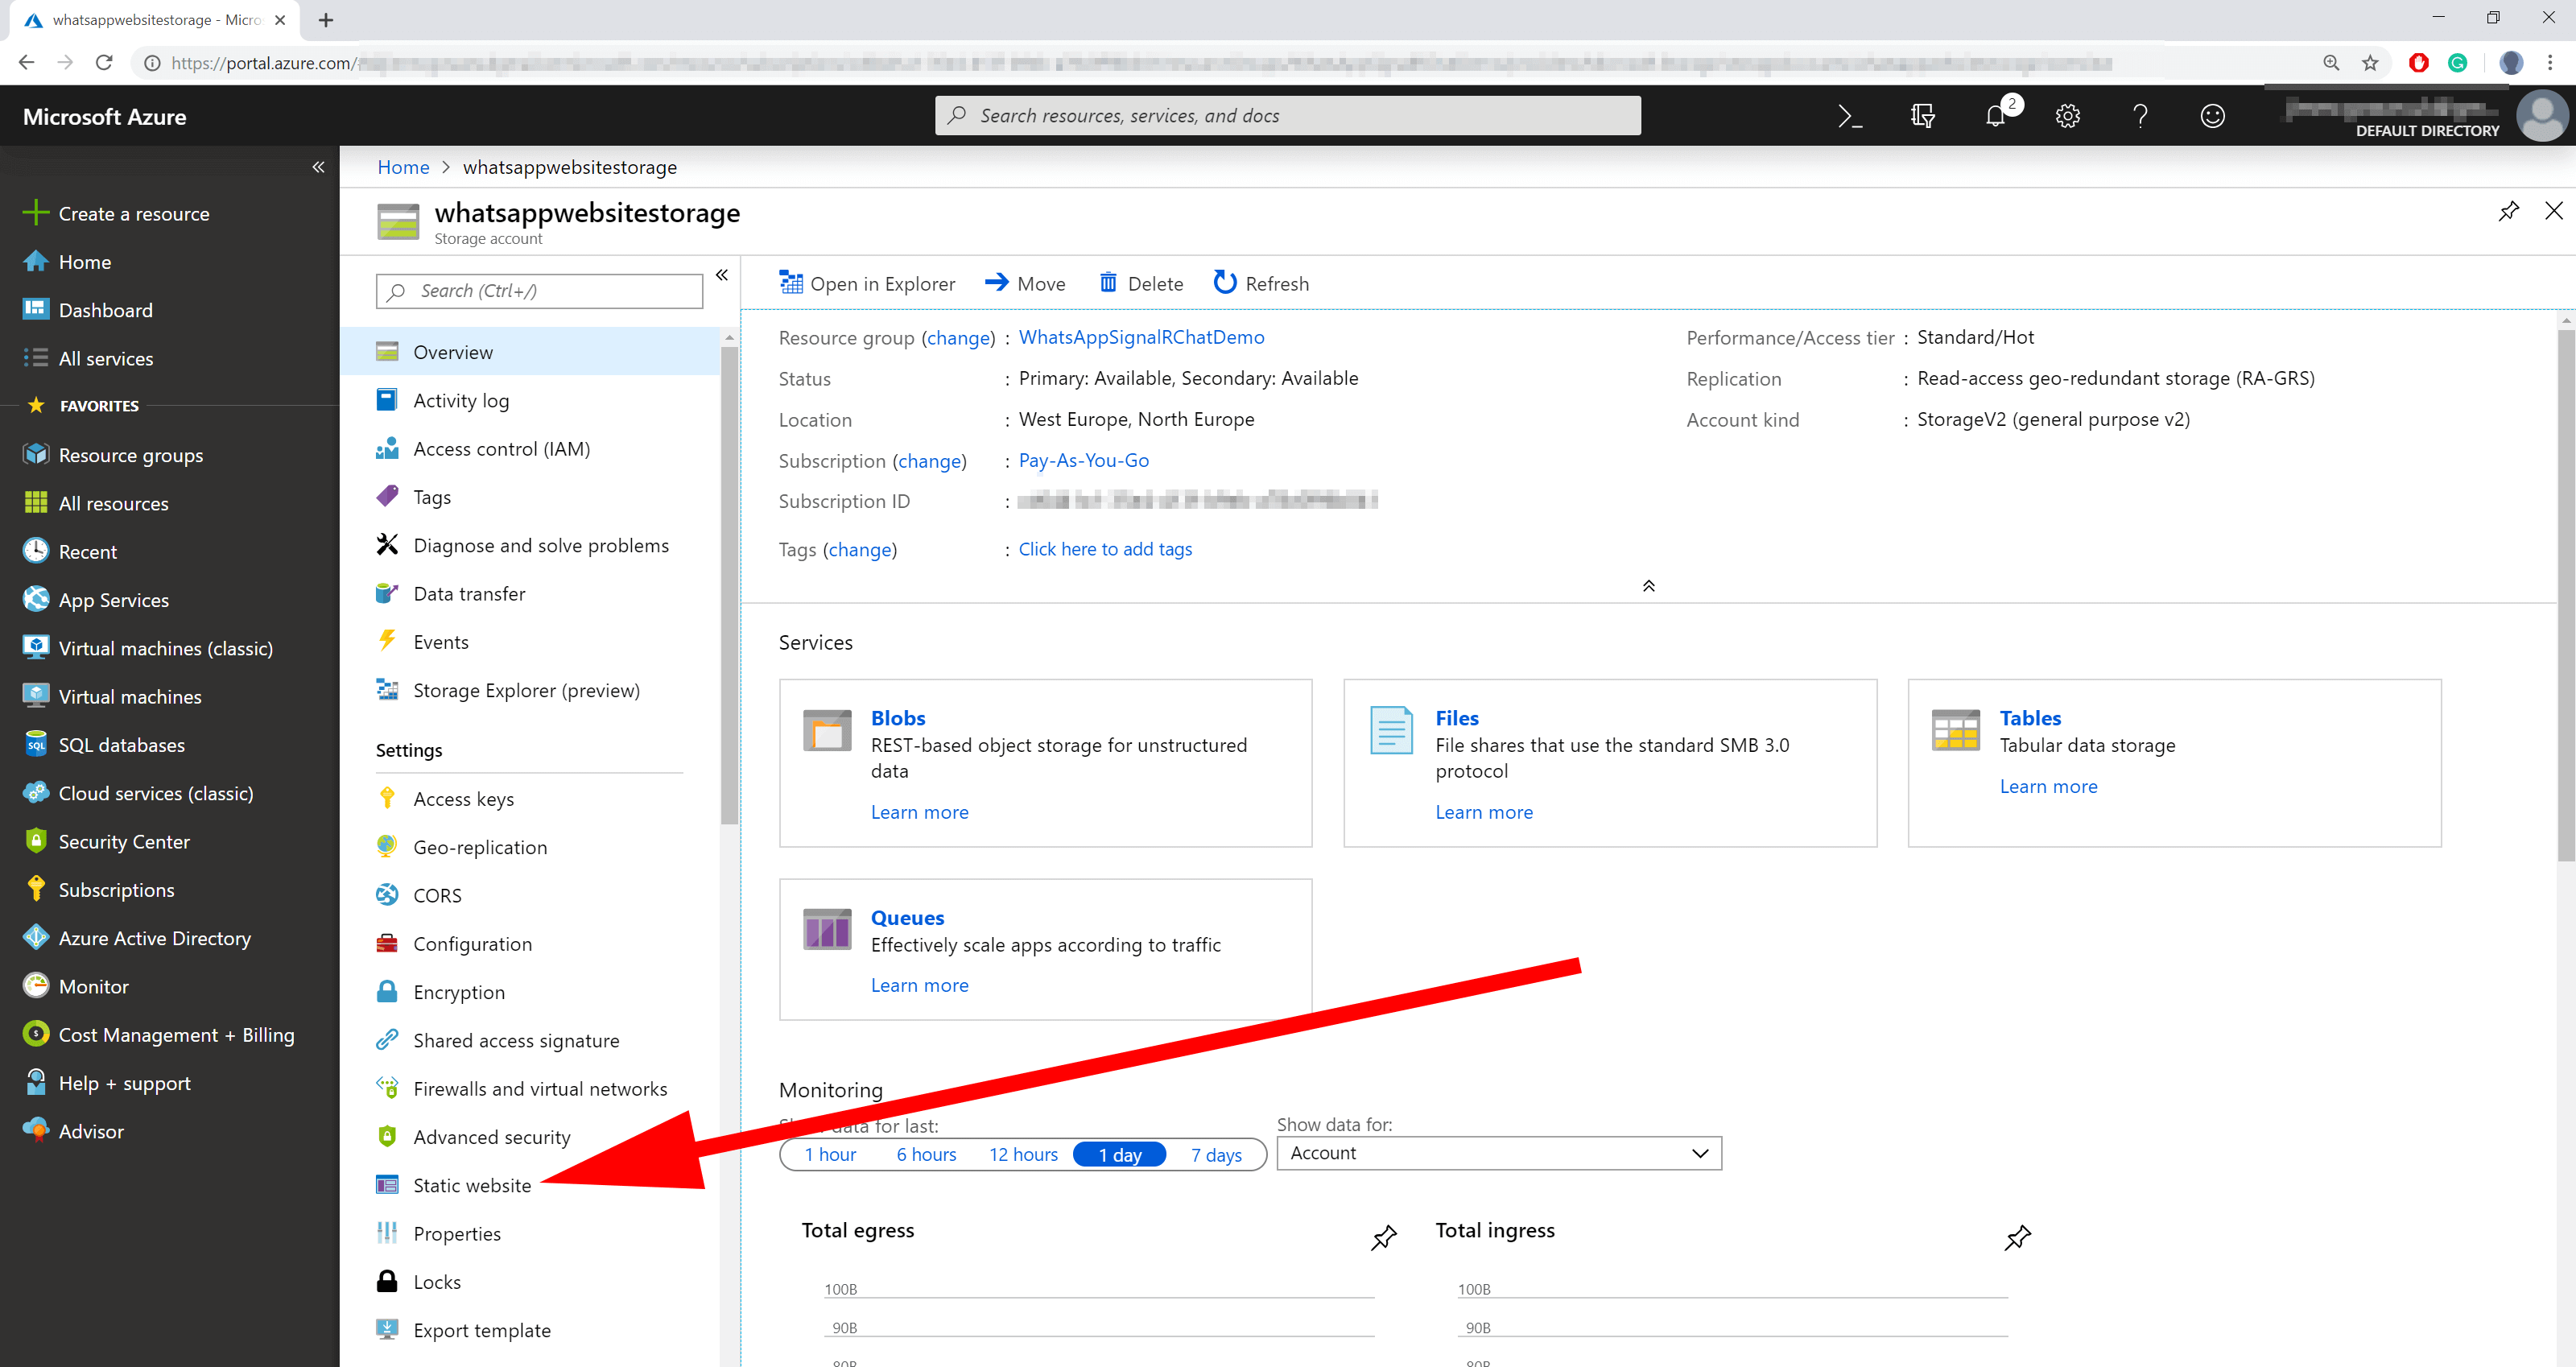The image size is (2576, 1367).
Task: Click the resource menu vertical scrollbar
Action: (x=729, y=580)
